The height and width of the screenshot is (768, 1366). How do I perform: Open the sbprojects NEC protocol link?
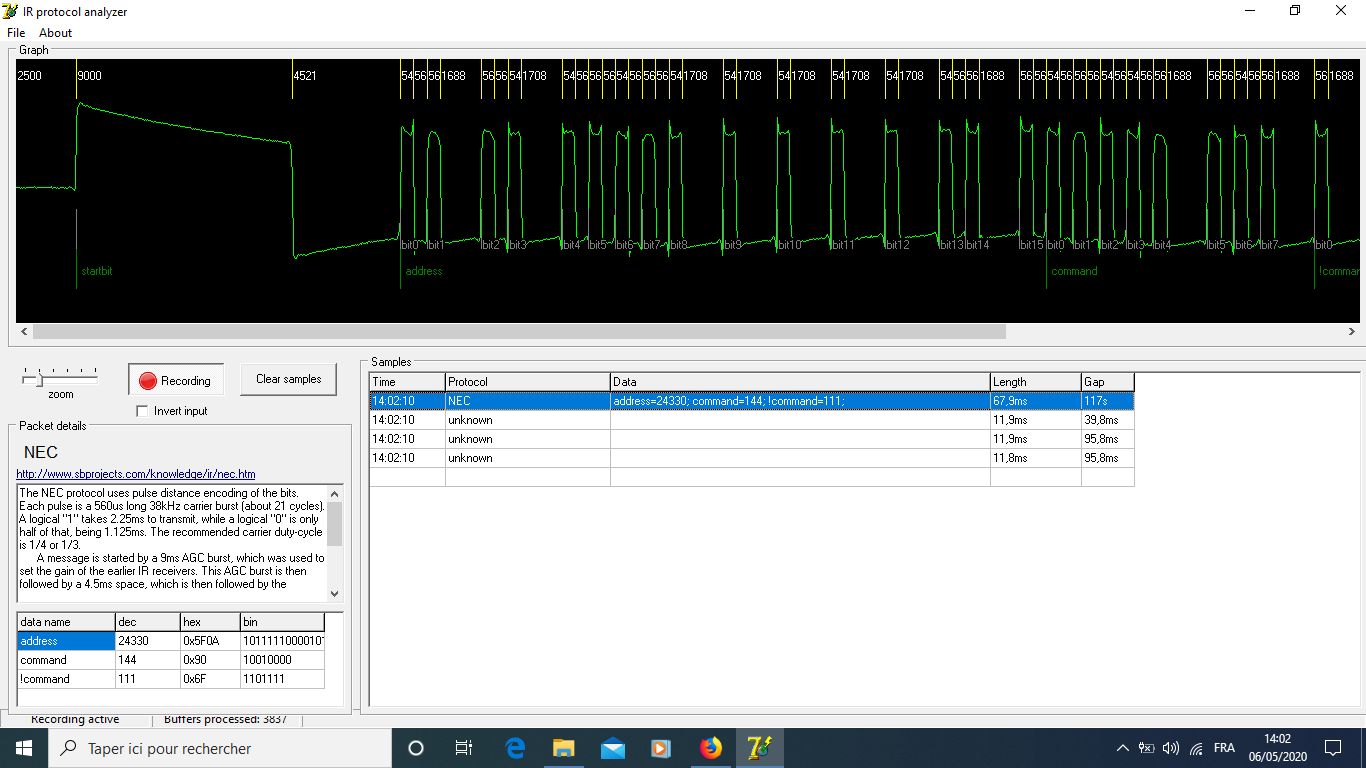[x=136, y=474]
